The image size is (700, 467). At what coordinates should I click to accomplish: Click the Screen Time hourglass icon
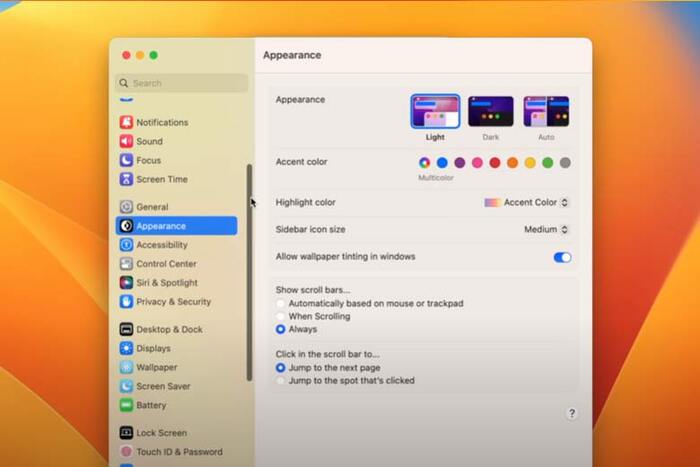click(126, 179)
